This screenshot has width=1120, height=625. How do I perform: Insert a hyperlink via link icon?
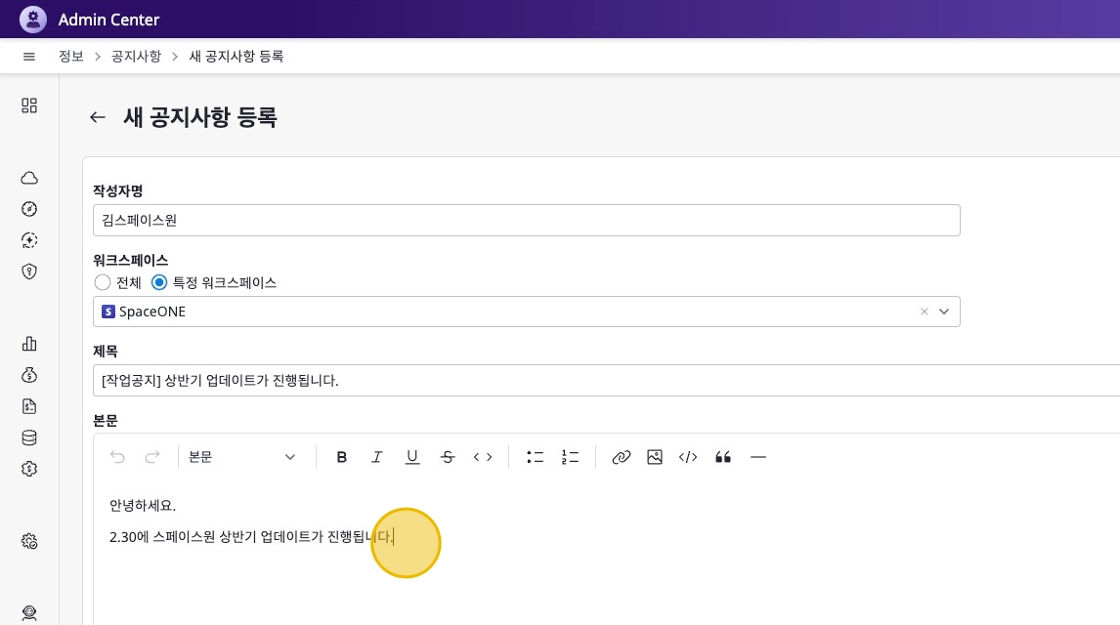coord(621,457)
